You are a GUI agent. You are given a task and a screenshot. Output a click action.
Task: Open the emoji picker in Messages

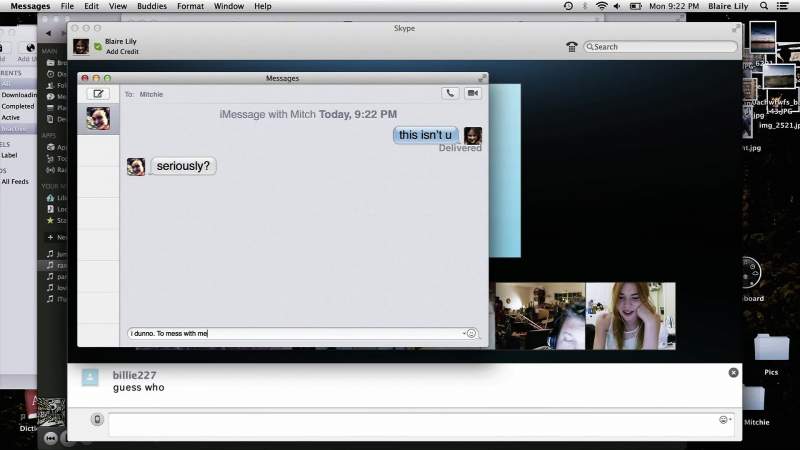471,333
